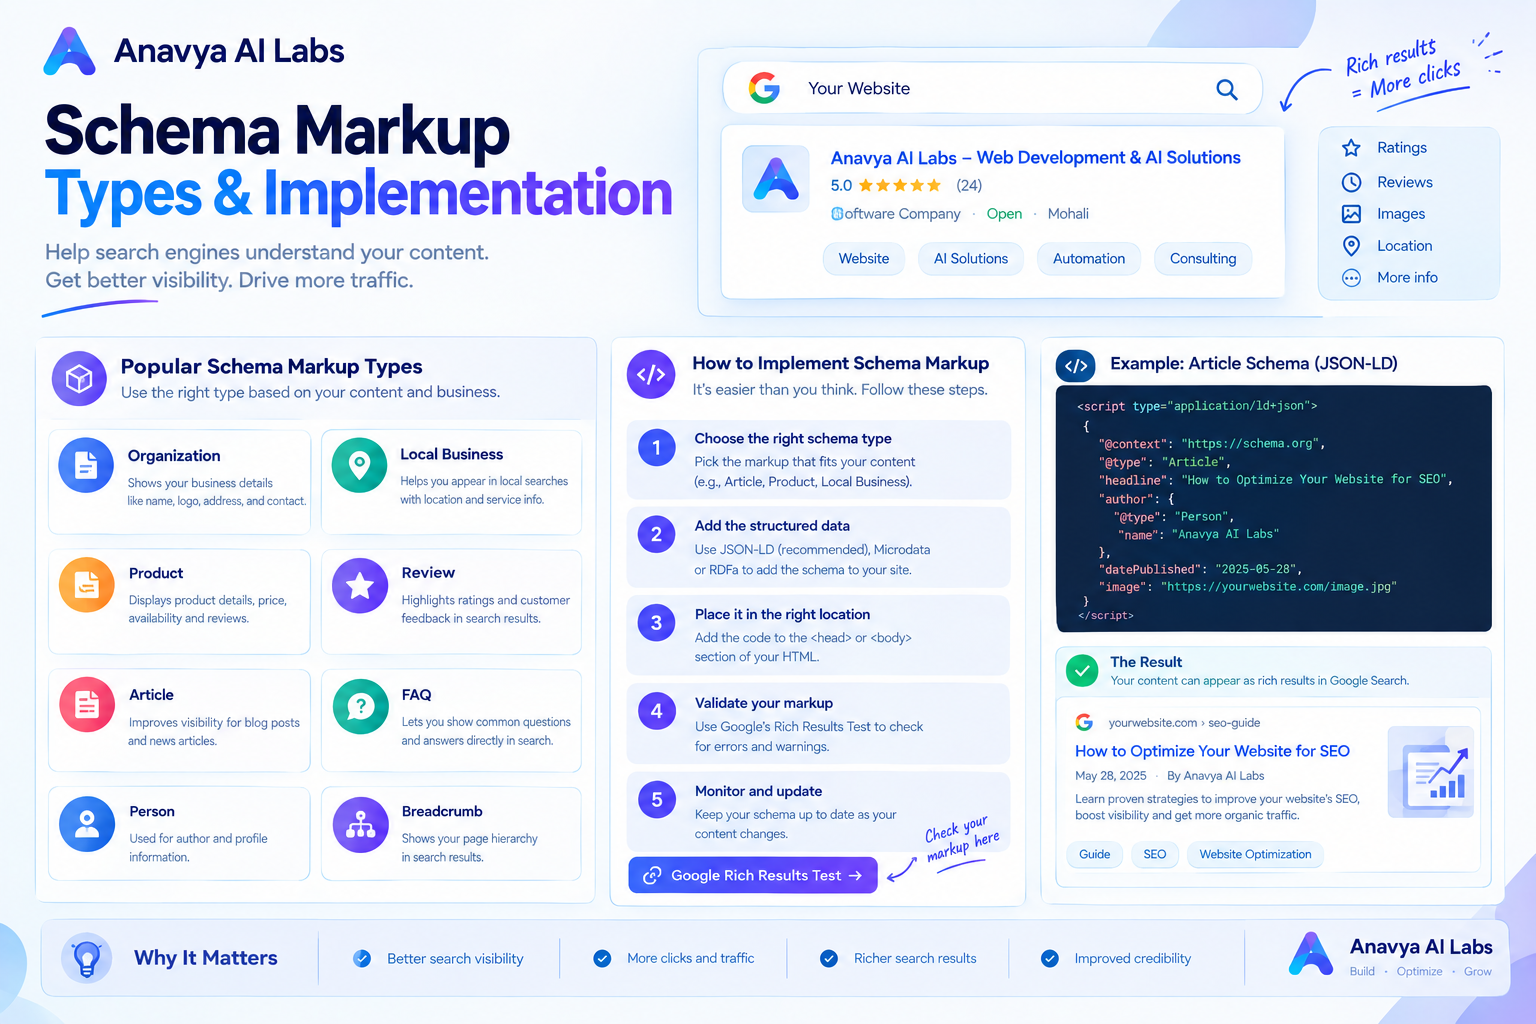The image size is (1536, 1024).
Task: Open the Anavya AI Labs – Web Development result title
Action: click(x=1036, y=158)
